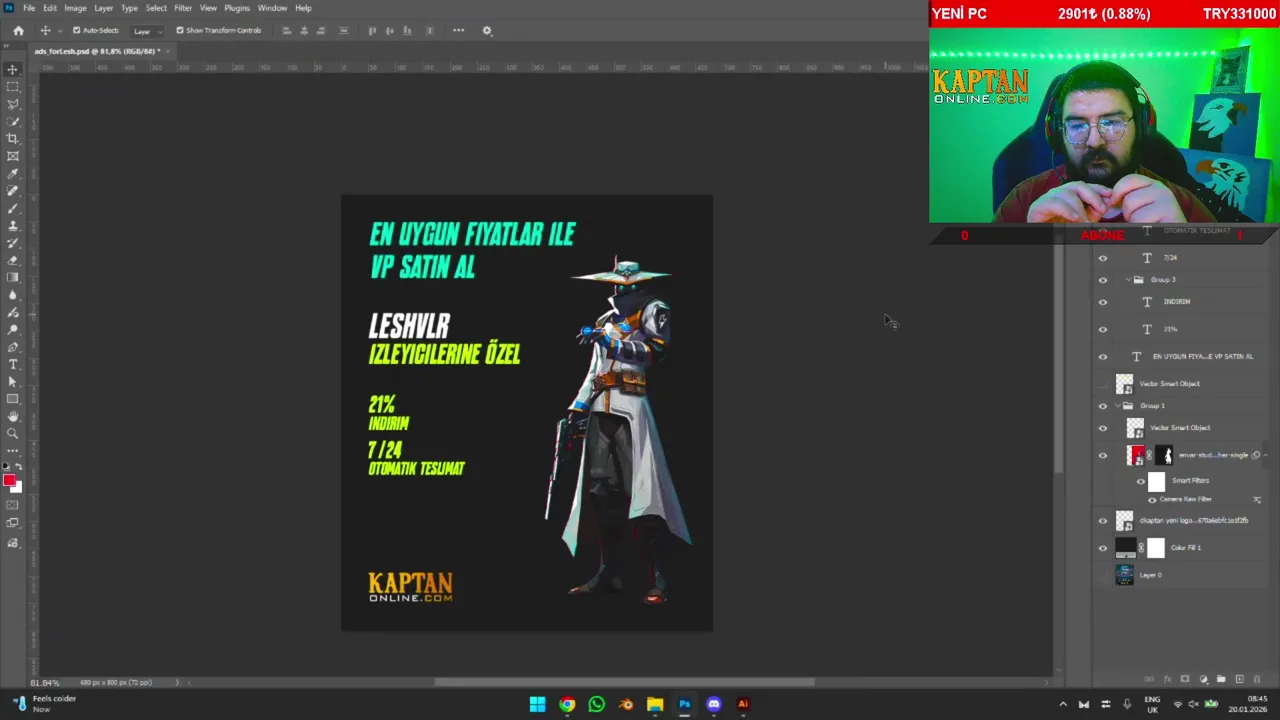Select the Horizontal Type tool

[x=13, y=364]
